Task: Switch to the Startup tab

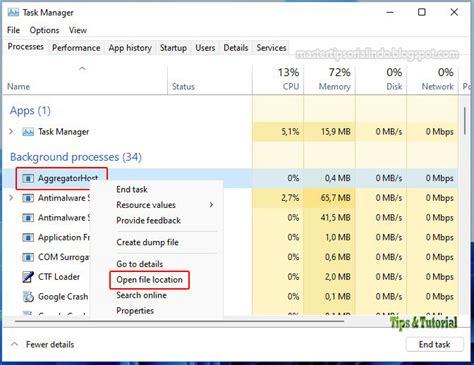Action: (x=173, y=48)
